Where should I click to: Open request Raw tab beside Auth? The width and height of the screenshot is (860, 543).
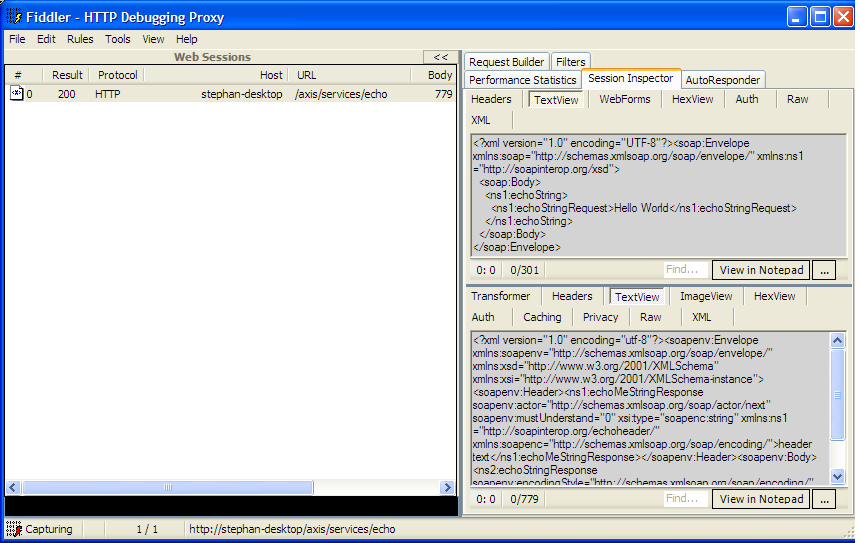[797, 99]
